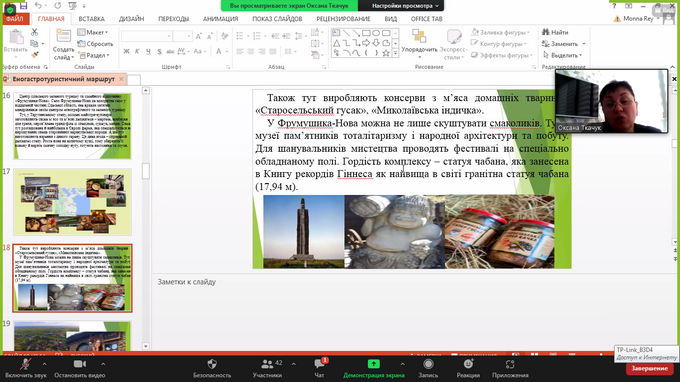Unmute microphone with Включить звук

(26, 368)
